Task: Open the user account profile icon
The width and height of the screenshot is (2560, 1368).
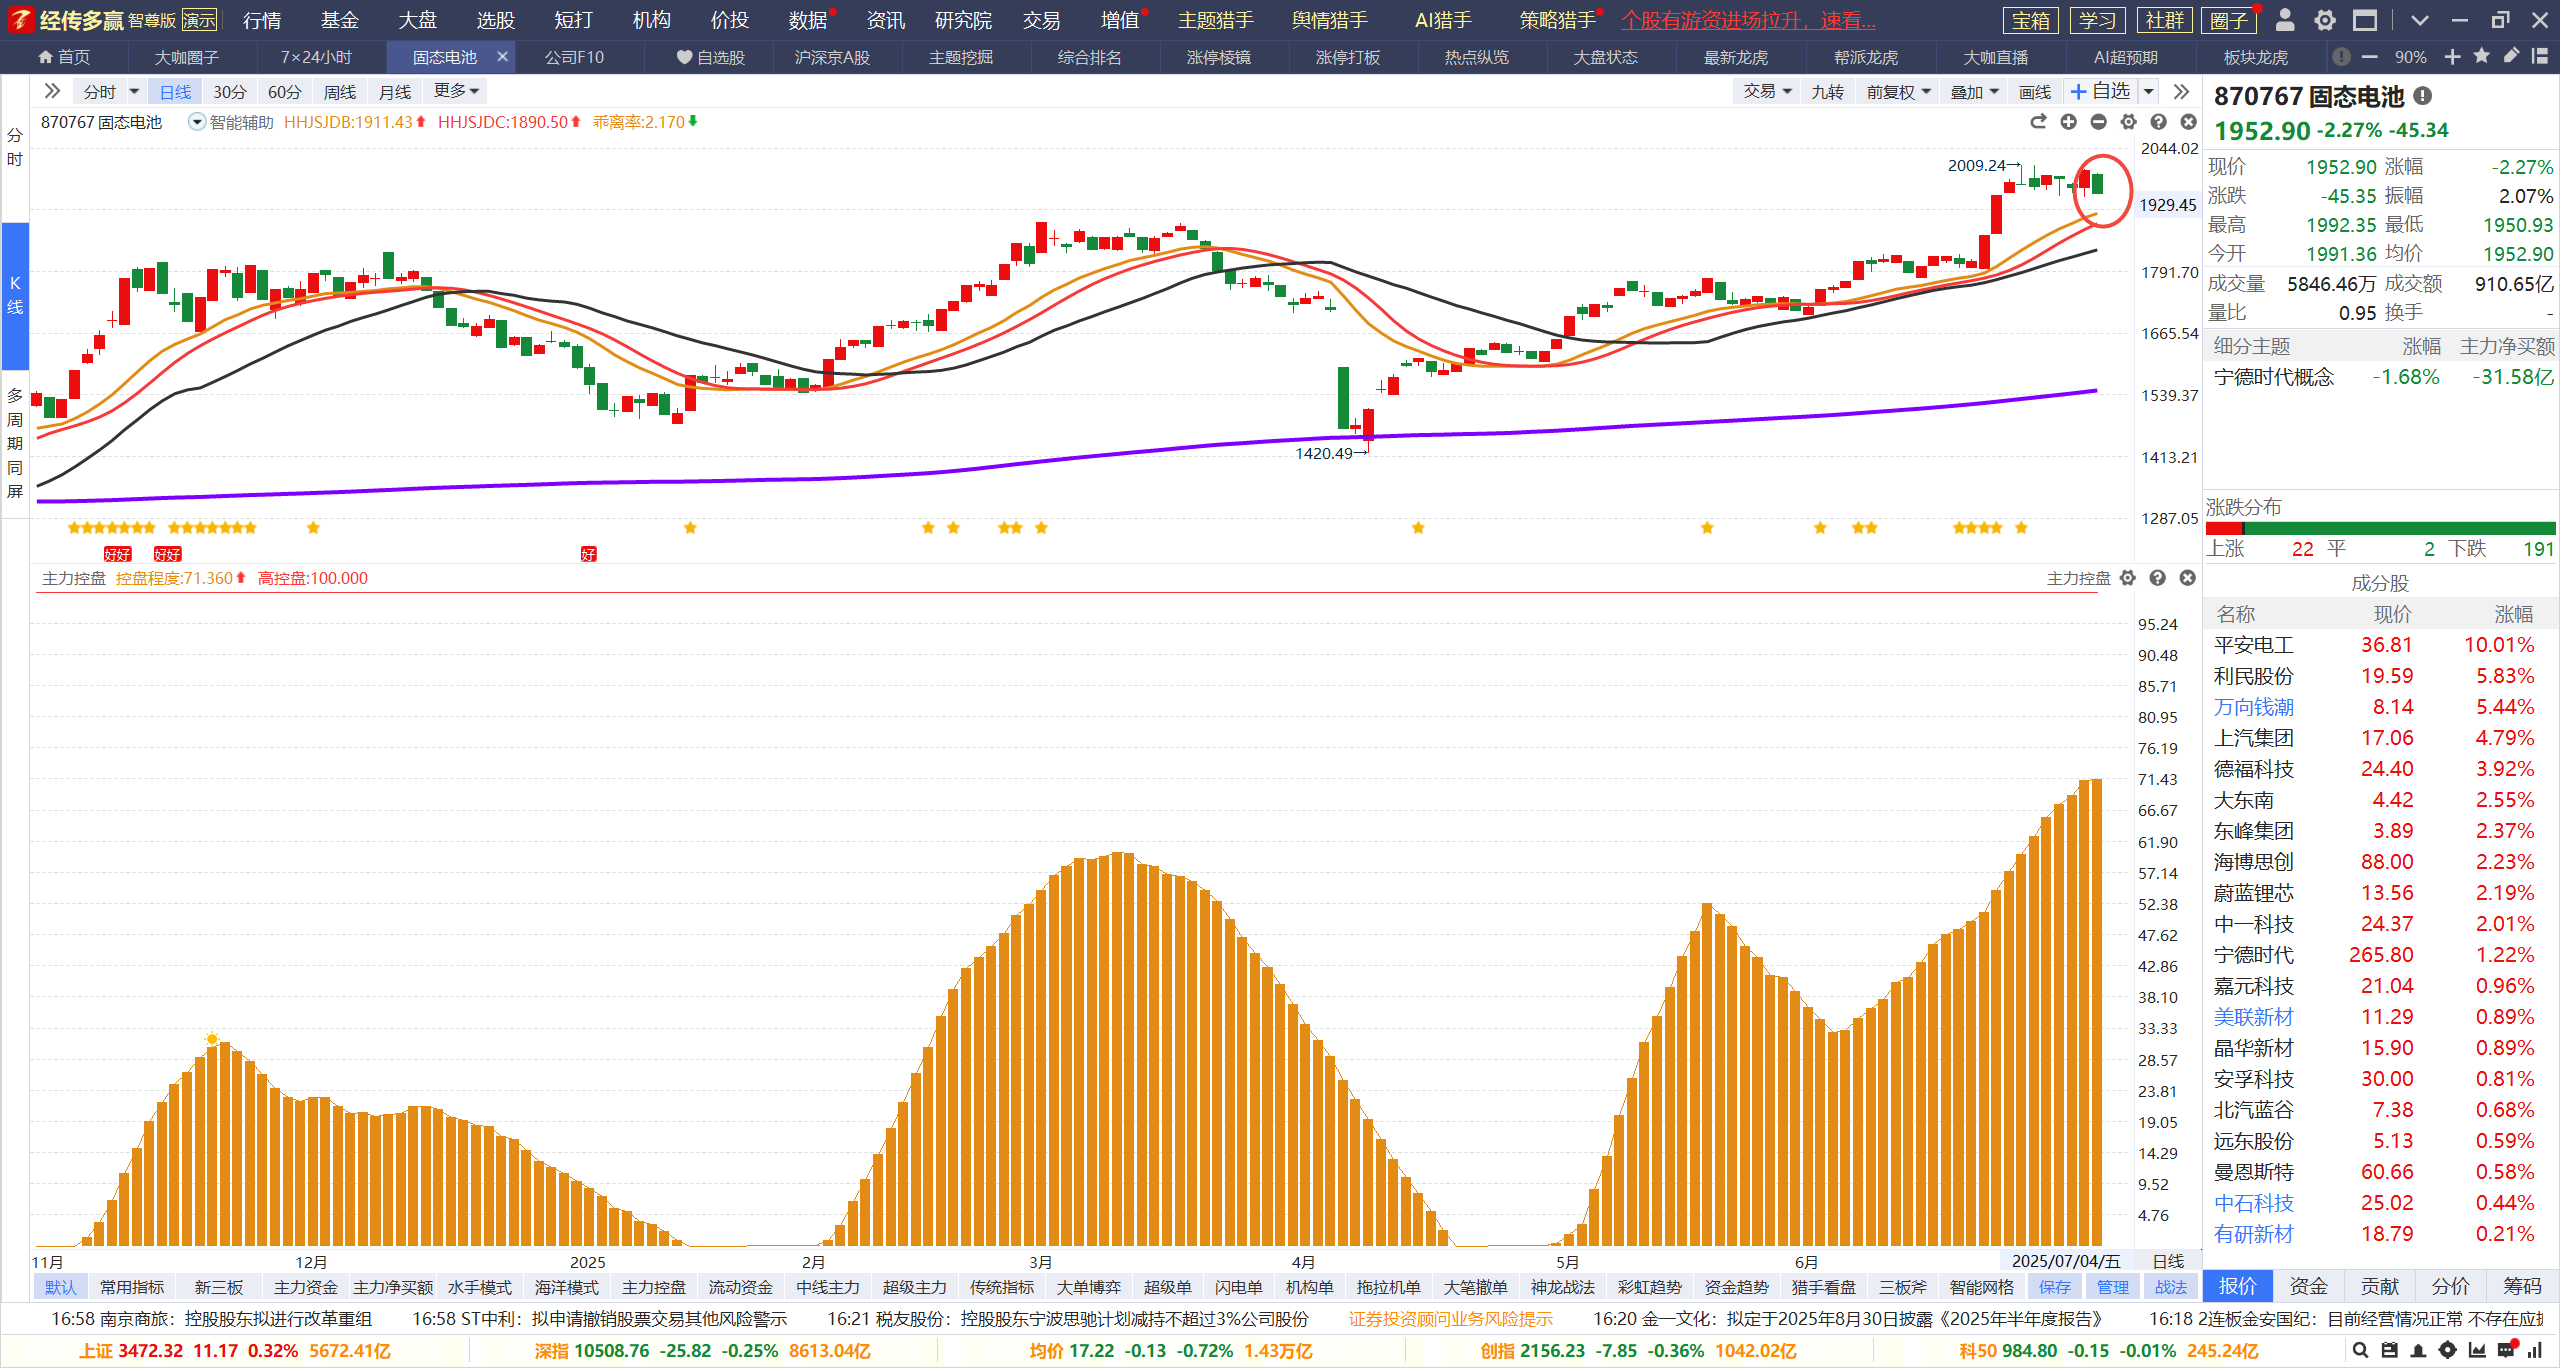Action: 2285,20
